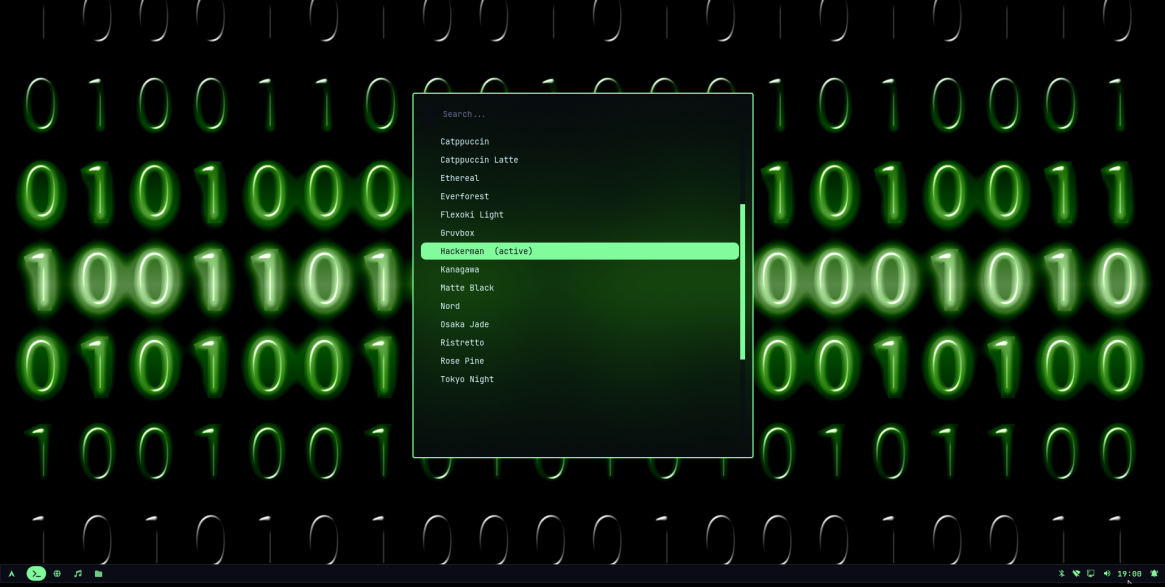Focus the Search input field

pos(580,114)
